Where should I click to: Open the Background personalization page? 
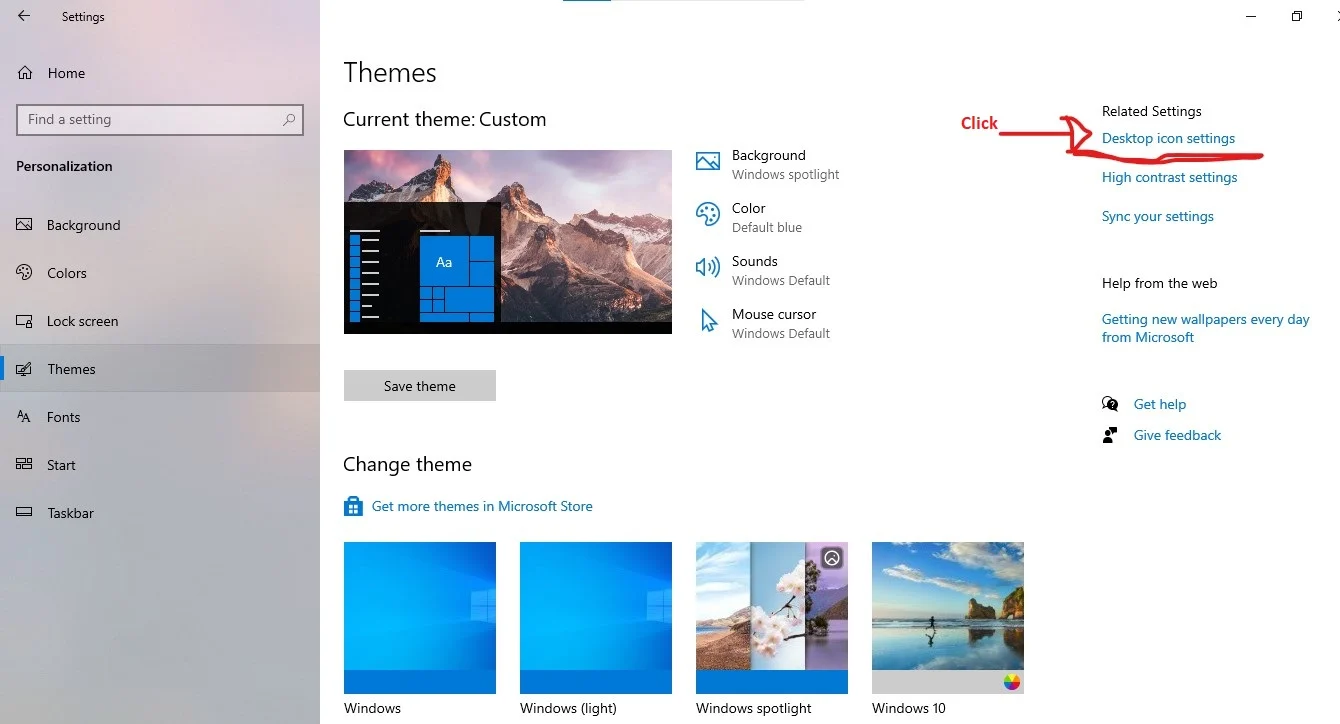coord(160,225)
